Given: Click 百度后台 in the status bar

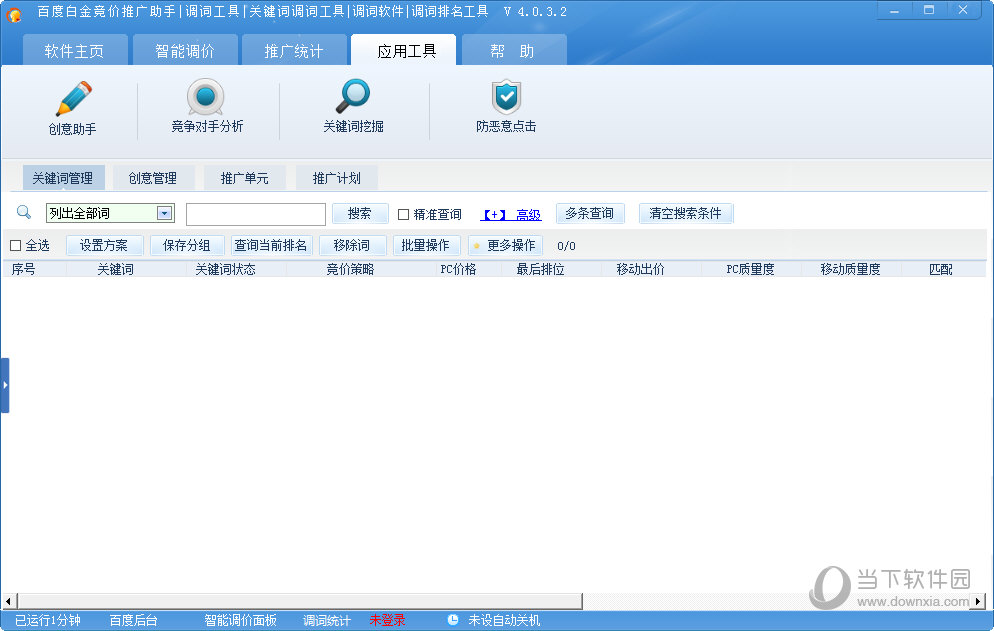Looking at the screenshot, I should (x=133, y=620).
